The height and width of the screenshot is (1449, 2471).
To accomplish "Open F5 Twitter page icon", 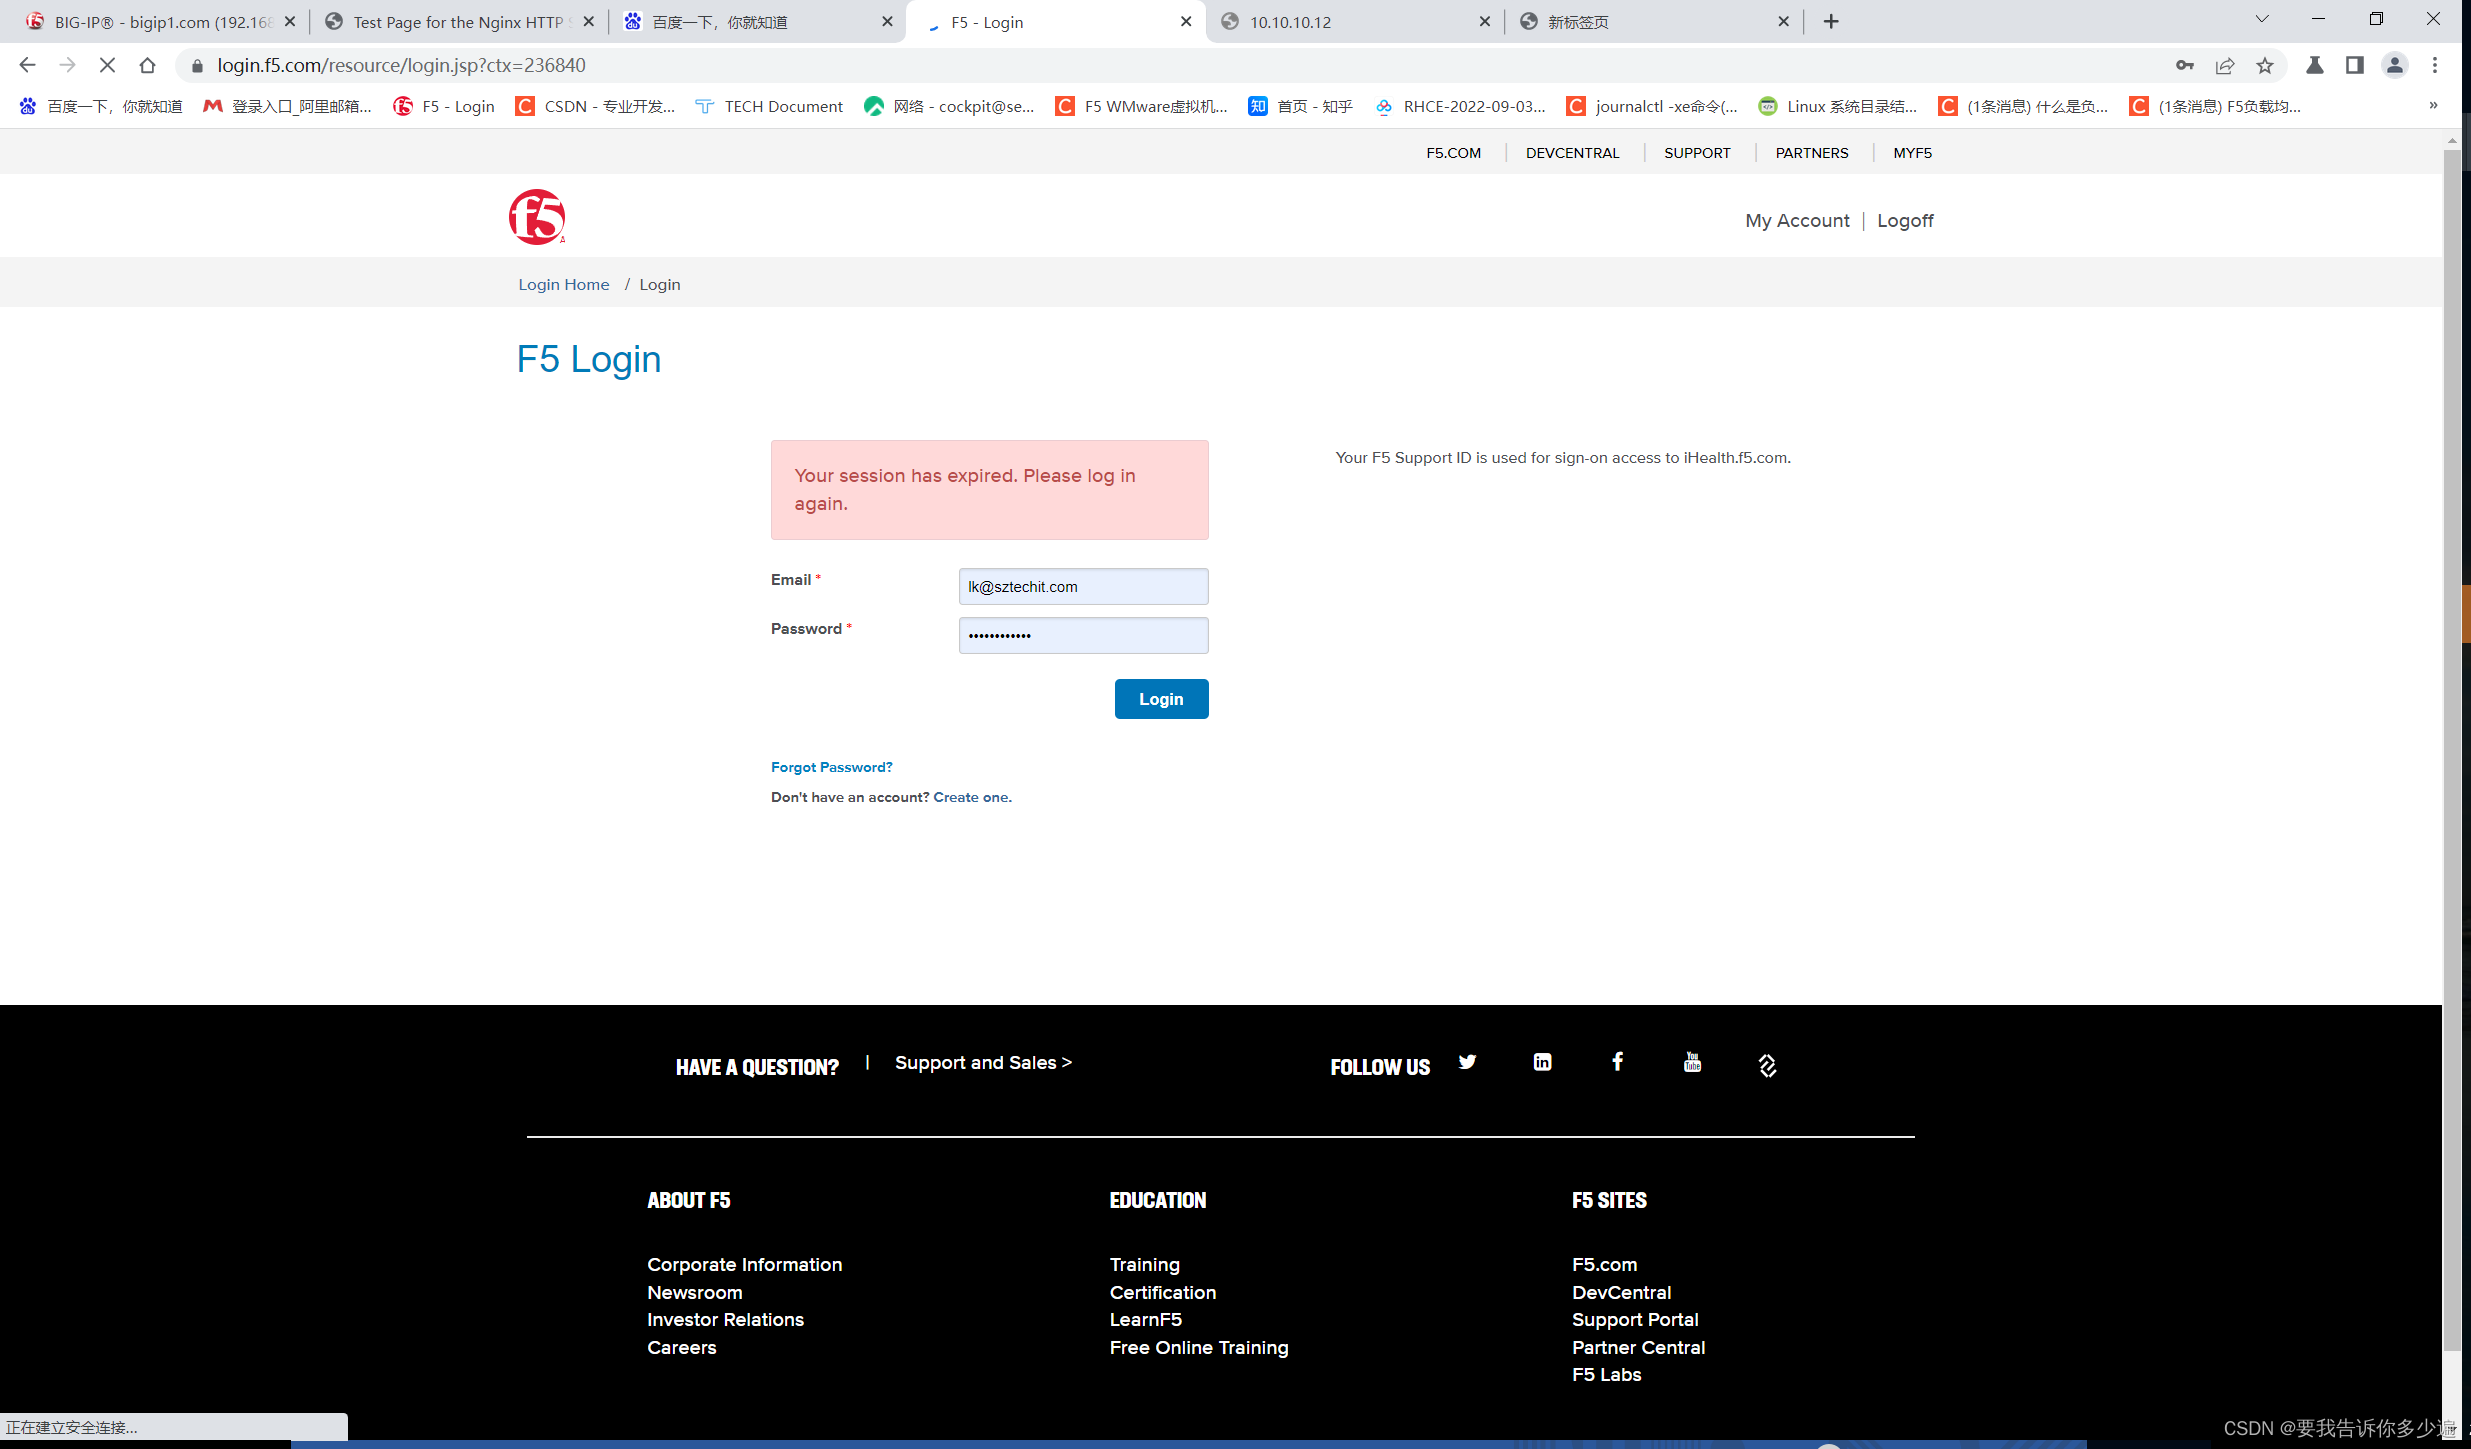I will pos(1467,1062).
